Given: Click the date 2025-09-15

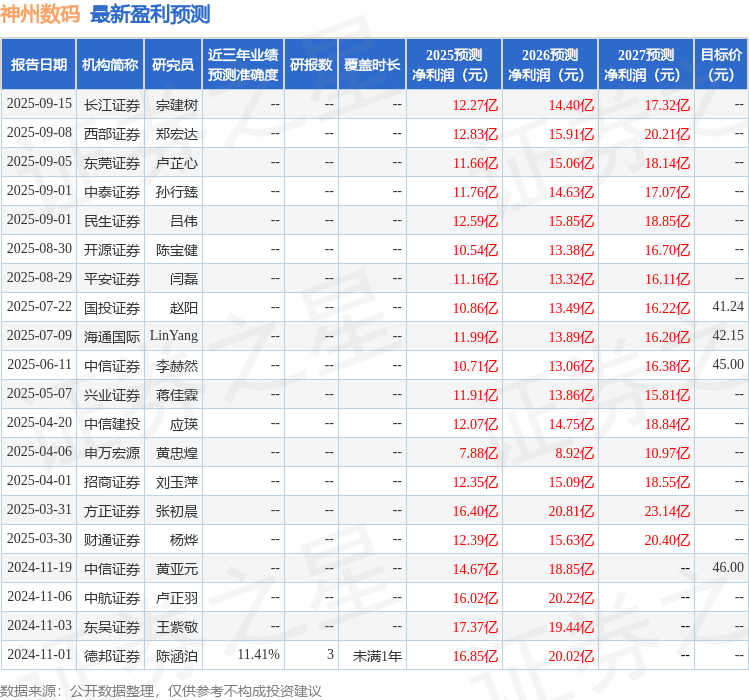Looking at the screenshot, I should pyautogui.click(x=39, y=104).
